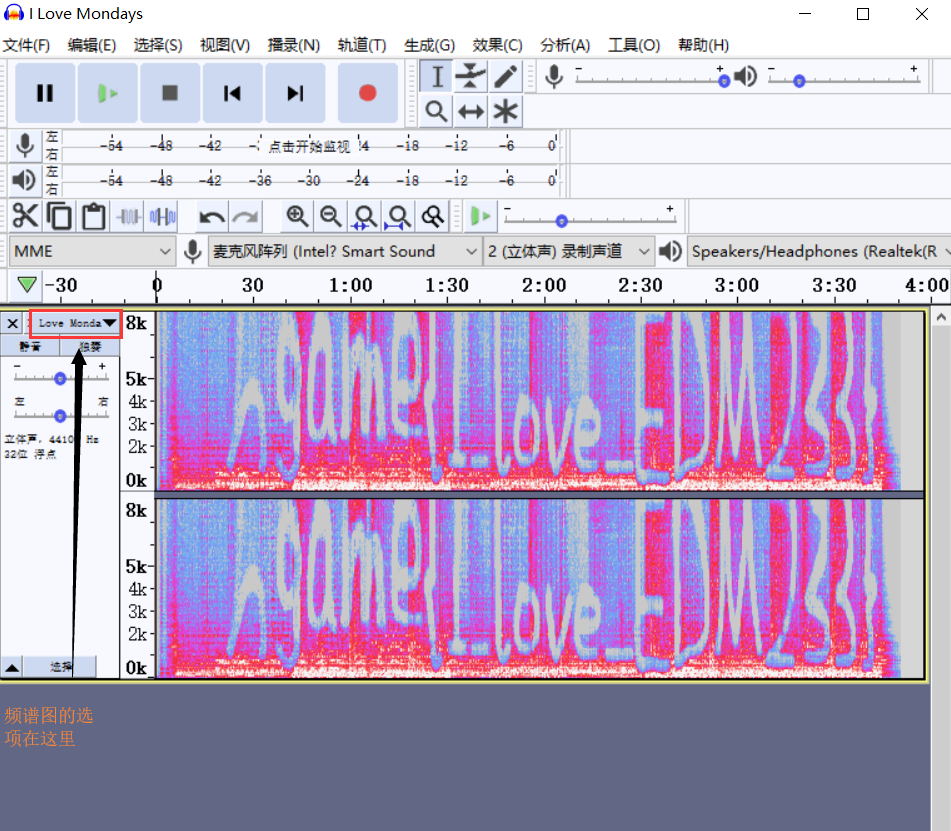Click the track Select button
Image resolution: width=951 pixels, height=831 pixels.
pos(60,667)
